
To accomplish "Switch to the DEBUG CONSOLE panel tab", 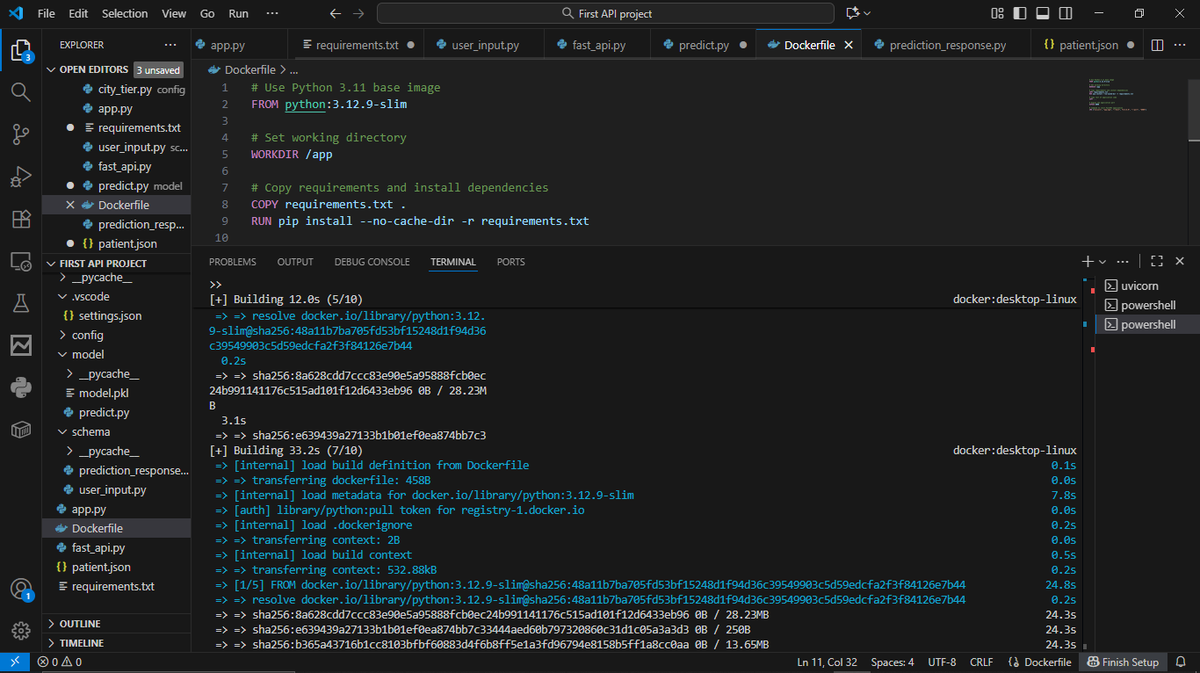I will tap(372, 262).
